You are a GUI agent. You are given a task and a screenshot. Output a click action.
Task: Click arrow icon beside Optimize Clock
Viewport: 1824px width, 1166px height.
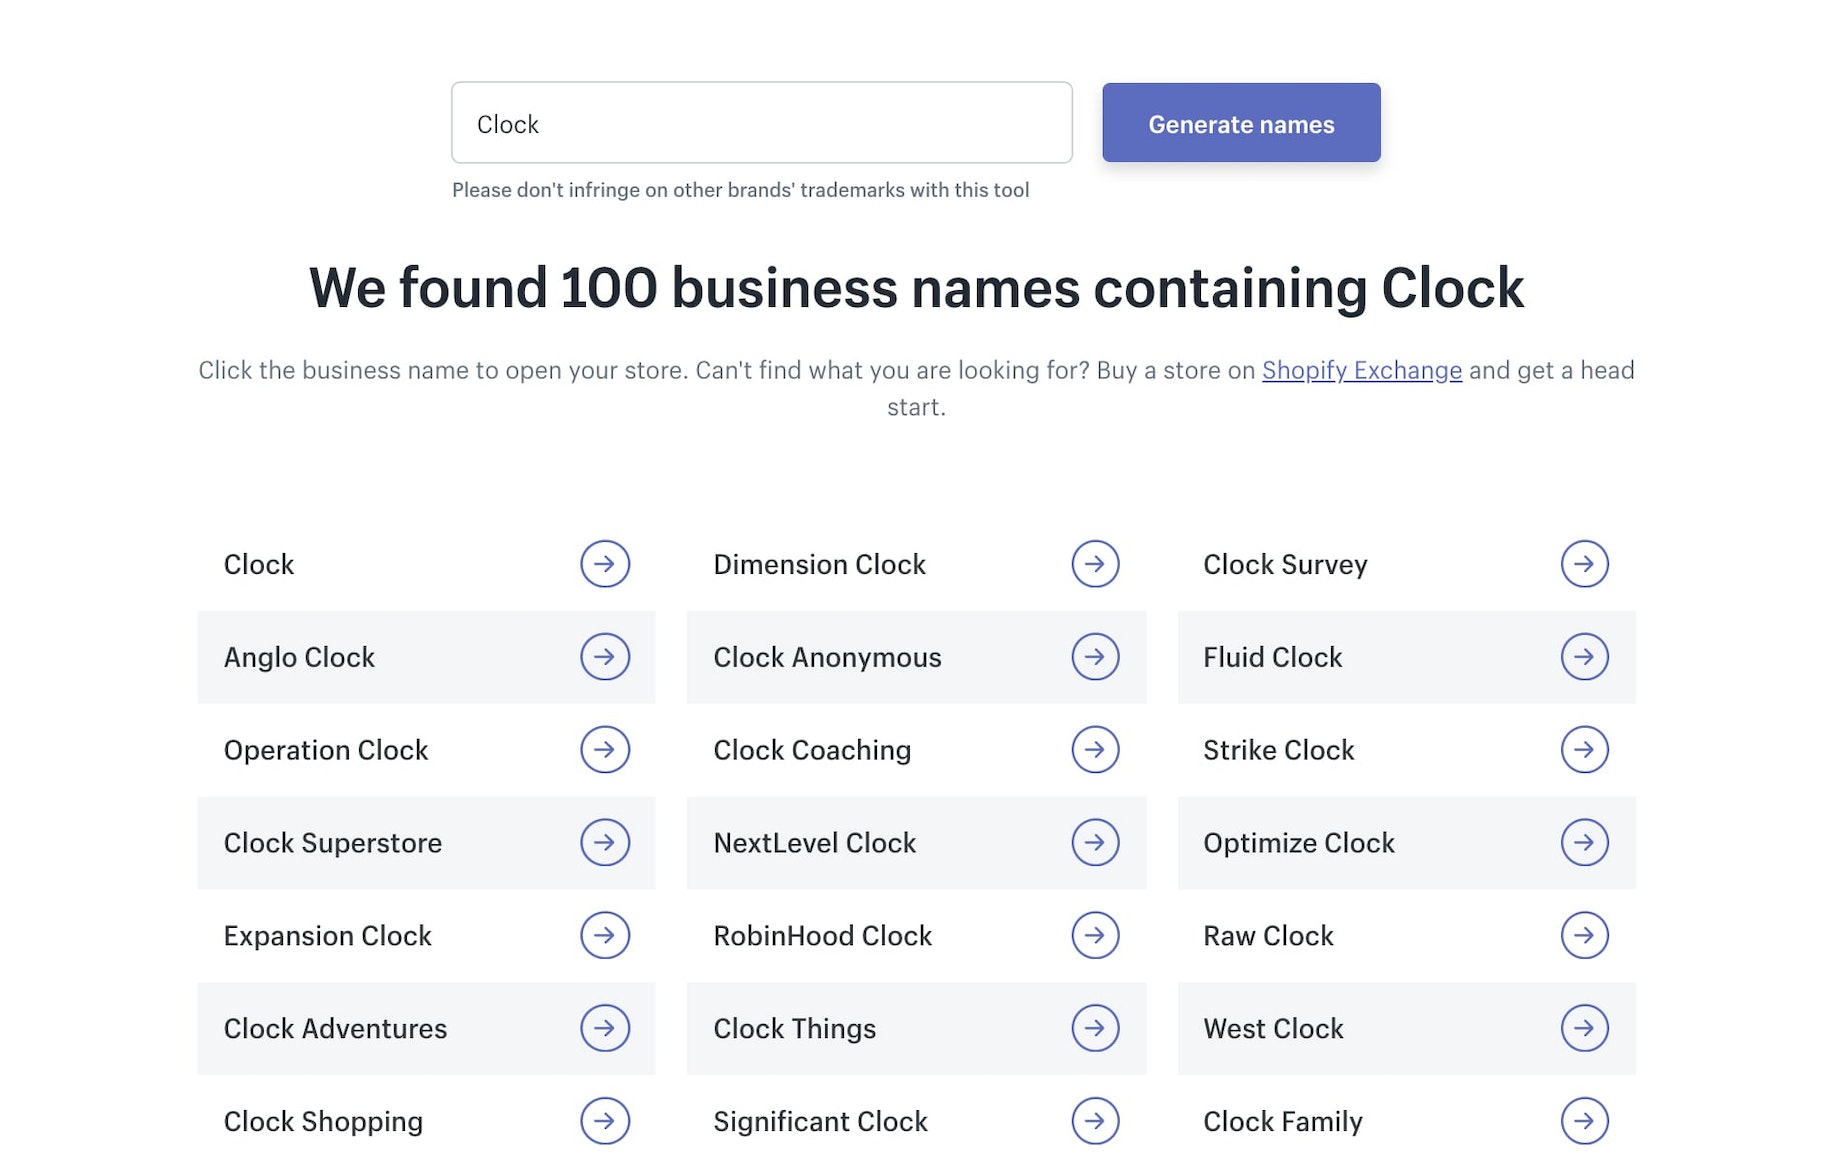pos(1584,843)
